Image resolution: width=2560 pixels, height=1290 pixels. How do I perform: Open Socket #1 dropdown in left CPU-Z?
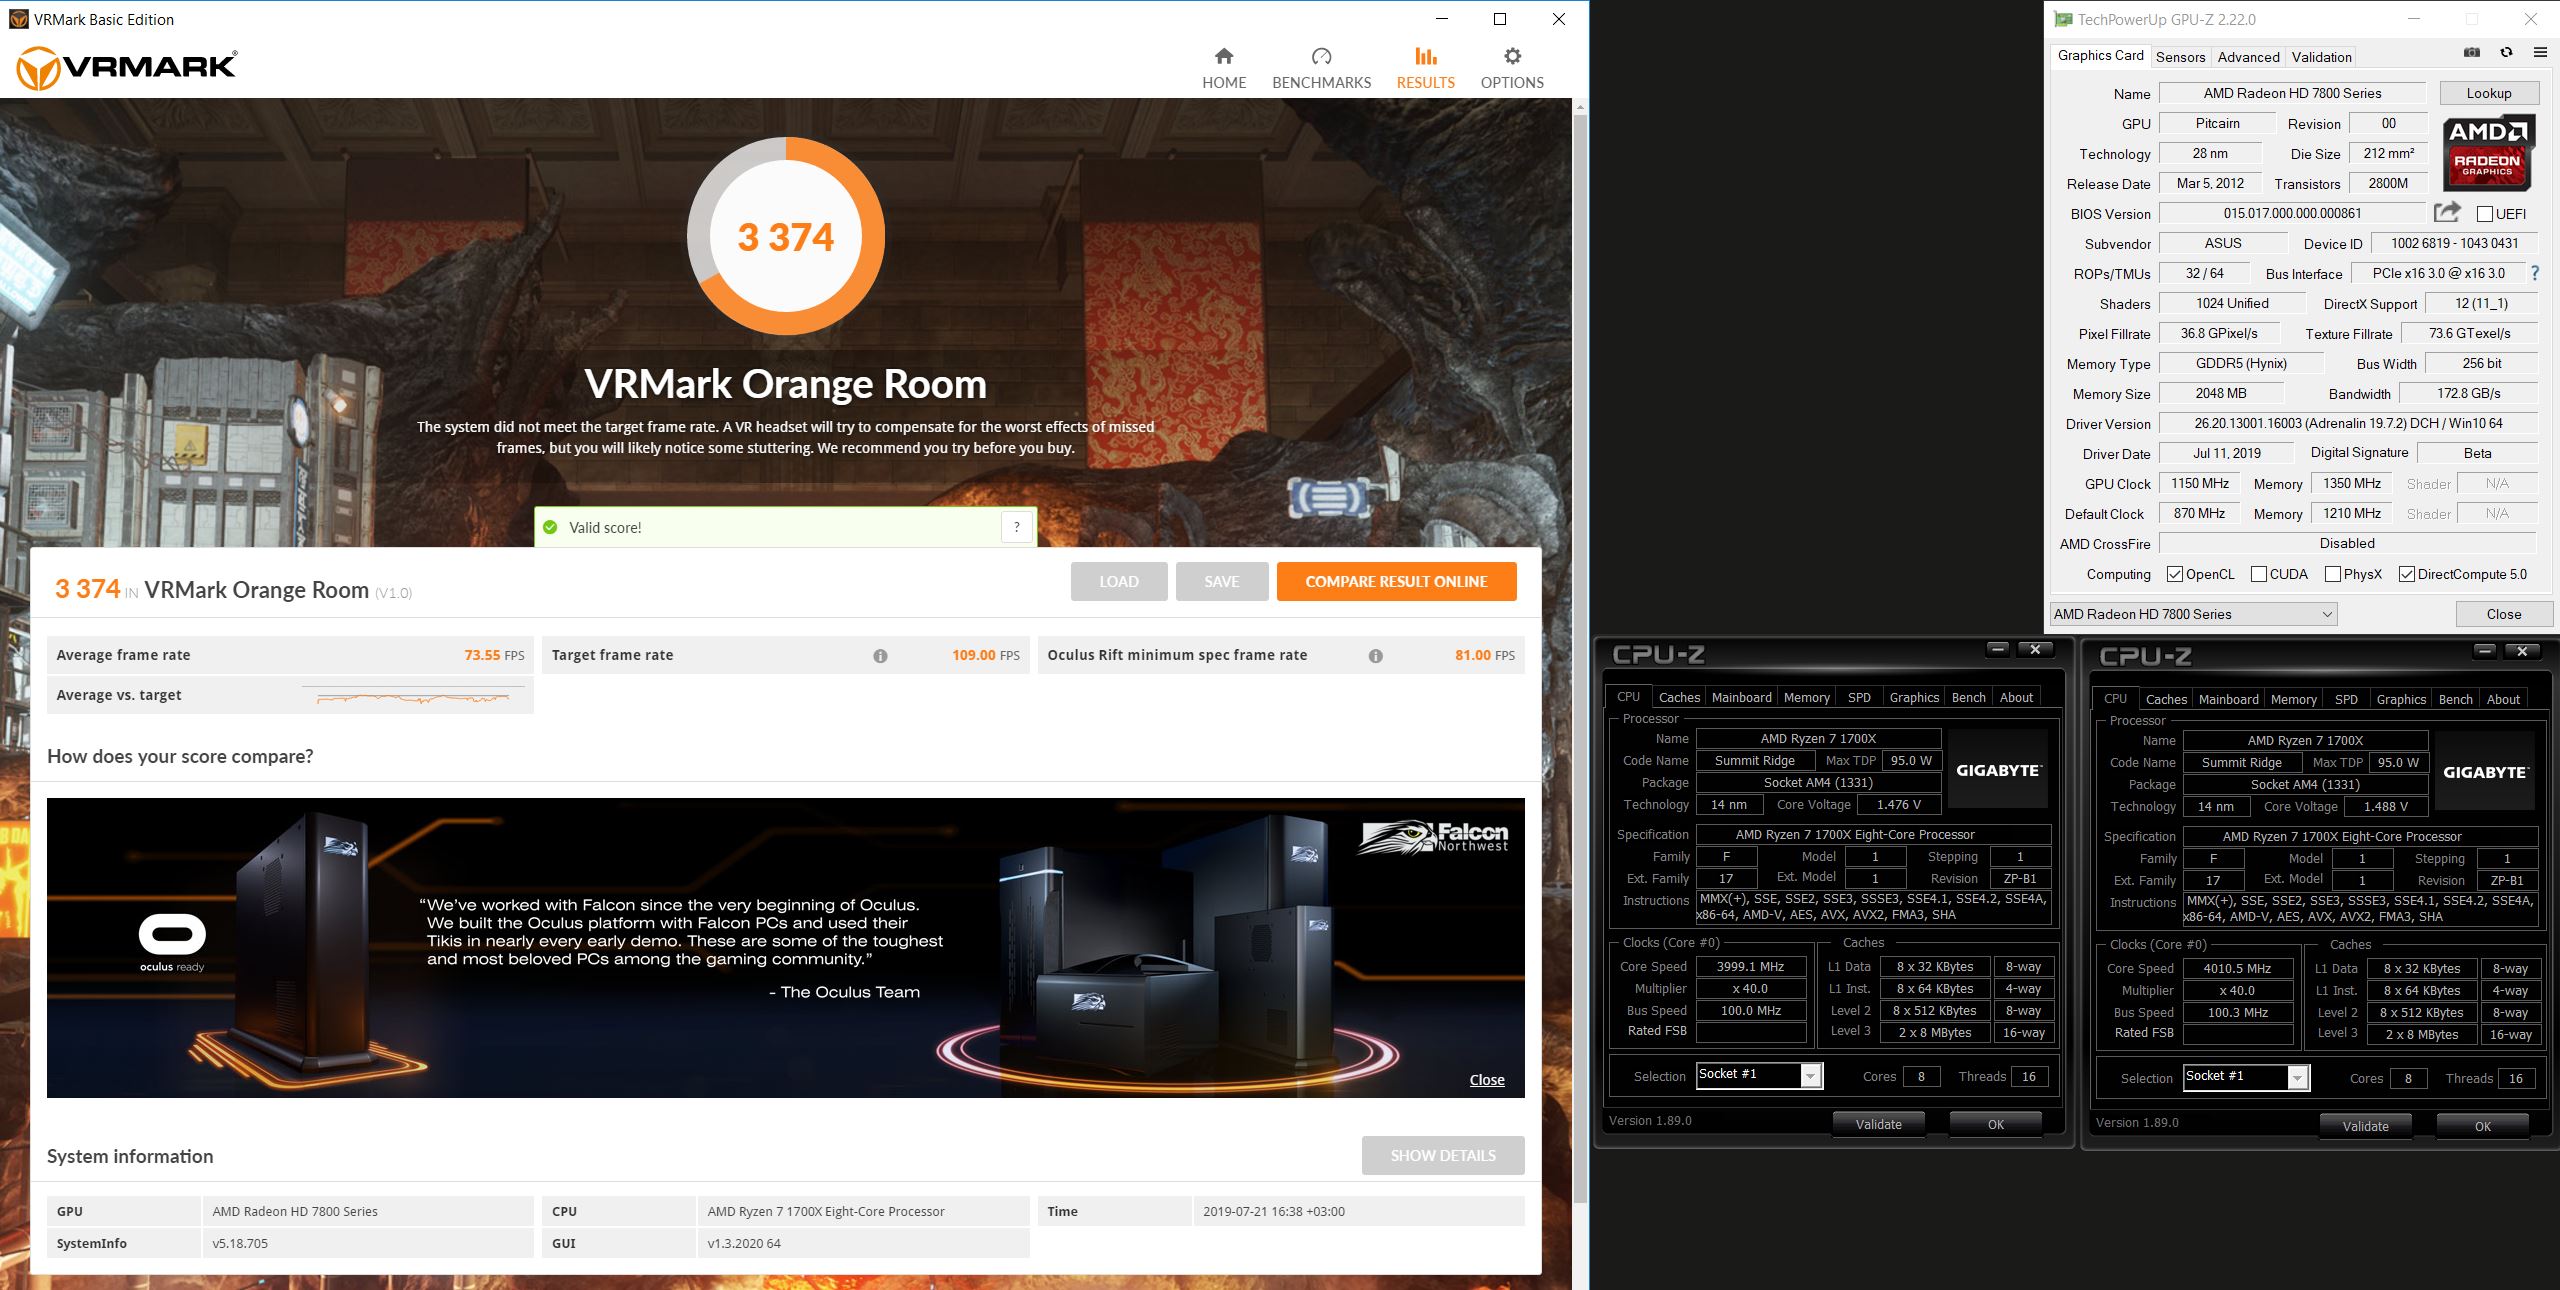[x=1759, y=1075]
